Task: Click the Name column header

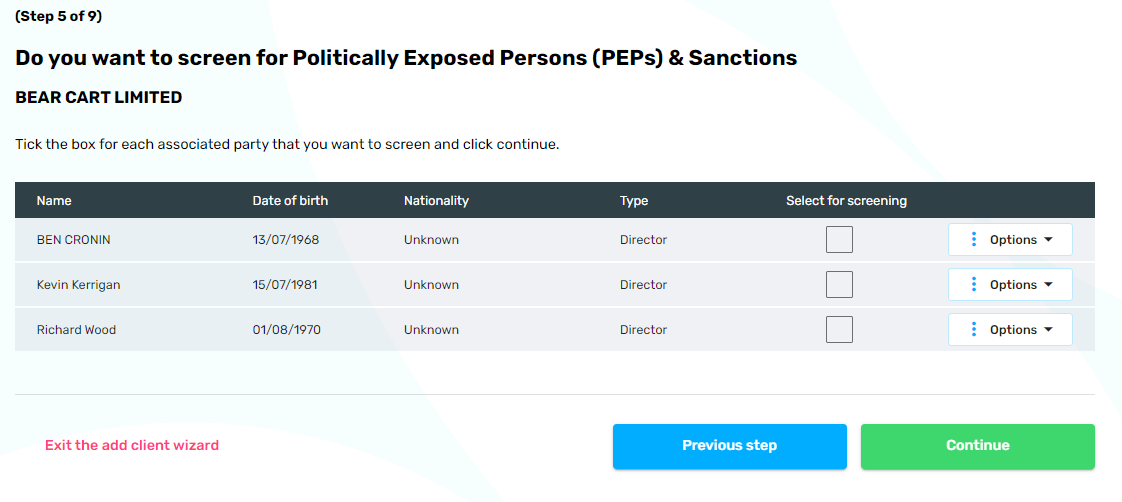Action: [x=54, y=201]
